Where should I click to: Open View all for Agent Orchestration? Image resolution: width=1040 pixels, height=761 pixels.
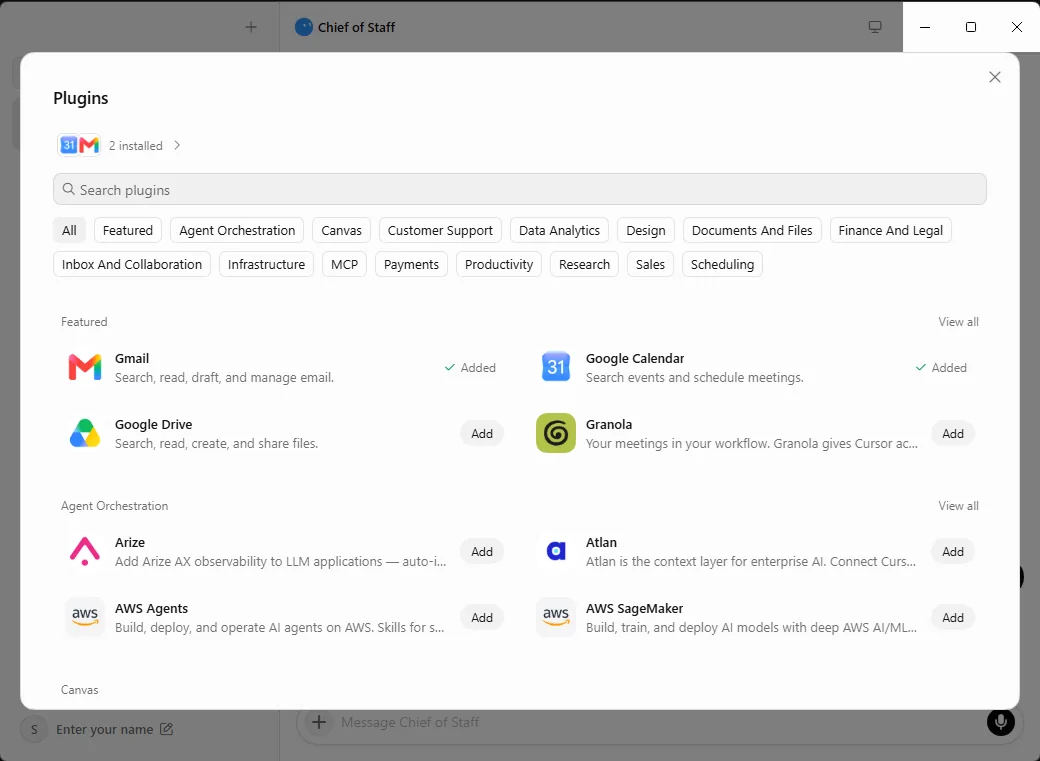coord(958,506)
